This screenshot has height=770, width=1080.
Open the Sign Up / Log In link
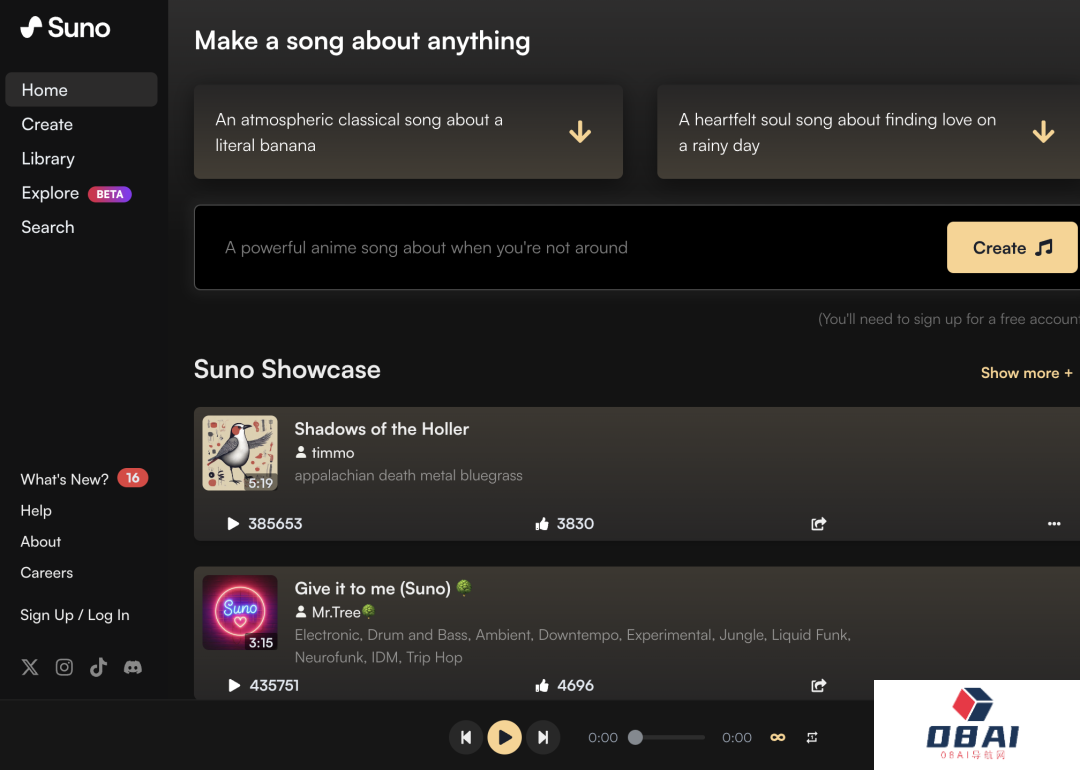[75, 615]
